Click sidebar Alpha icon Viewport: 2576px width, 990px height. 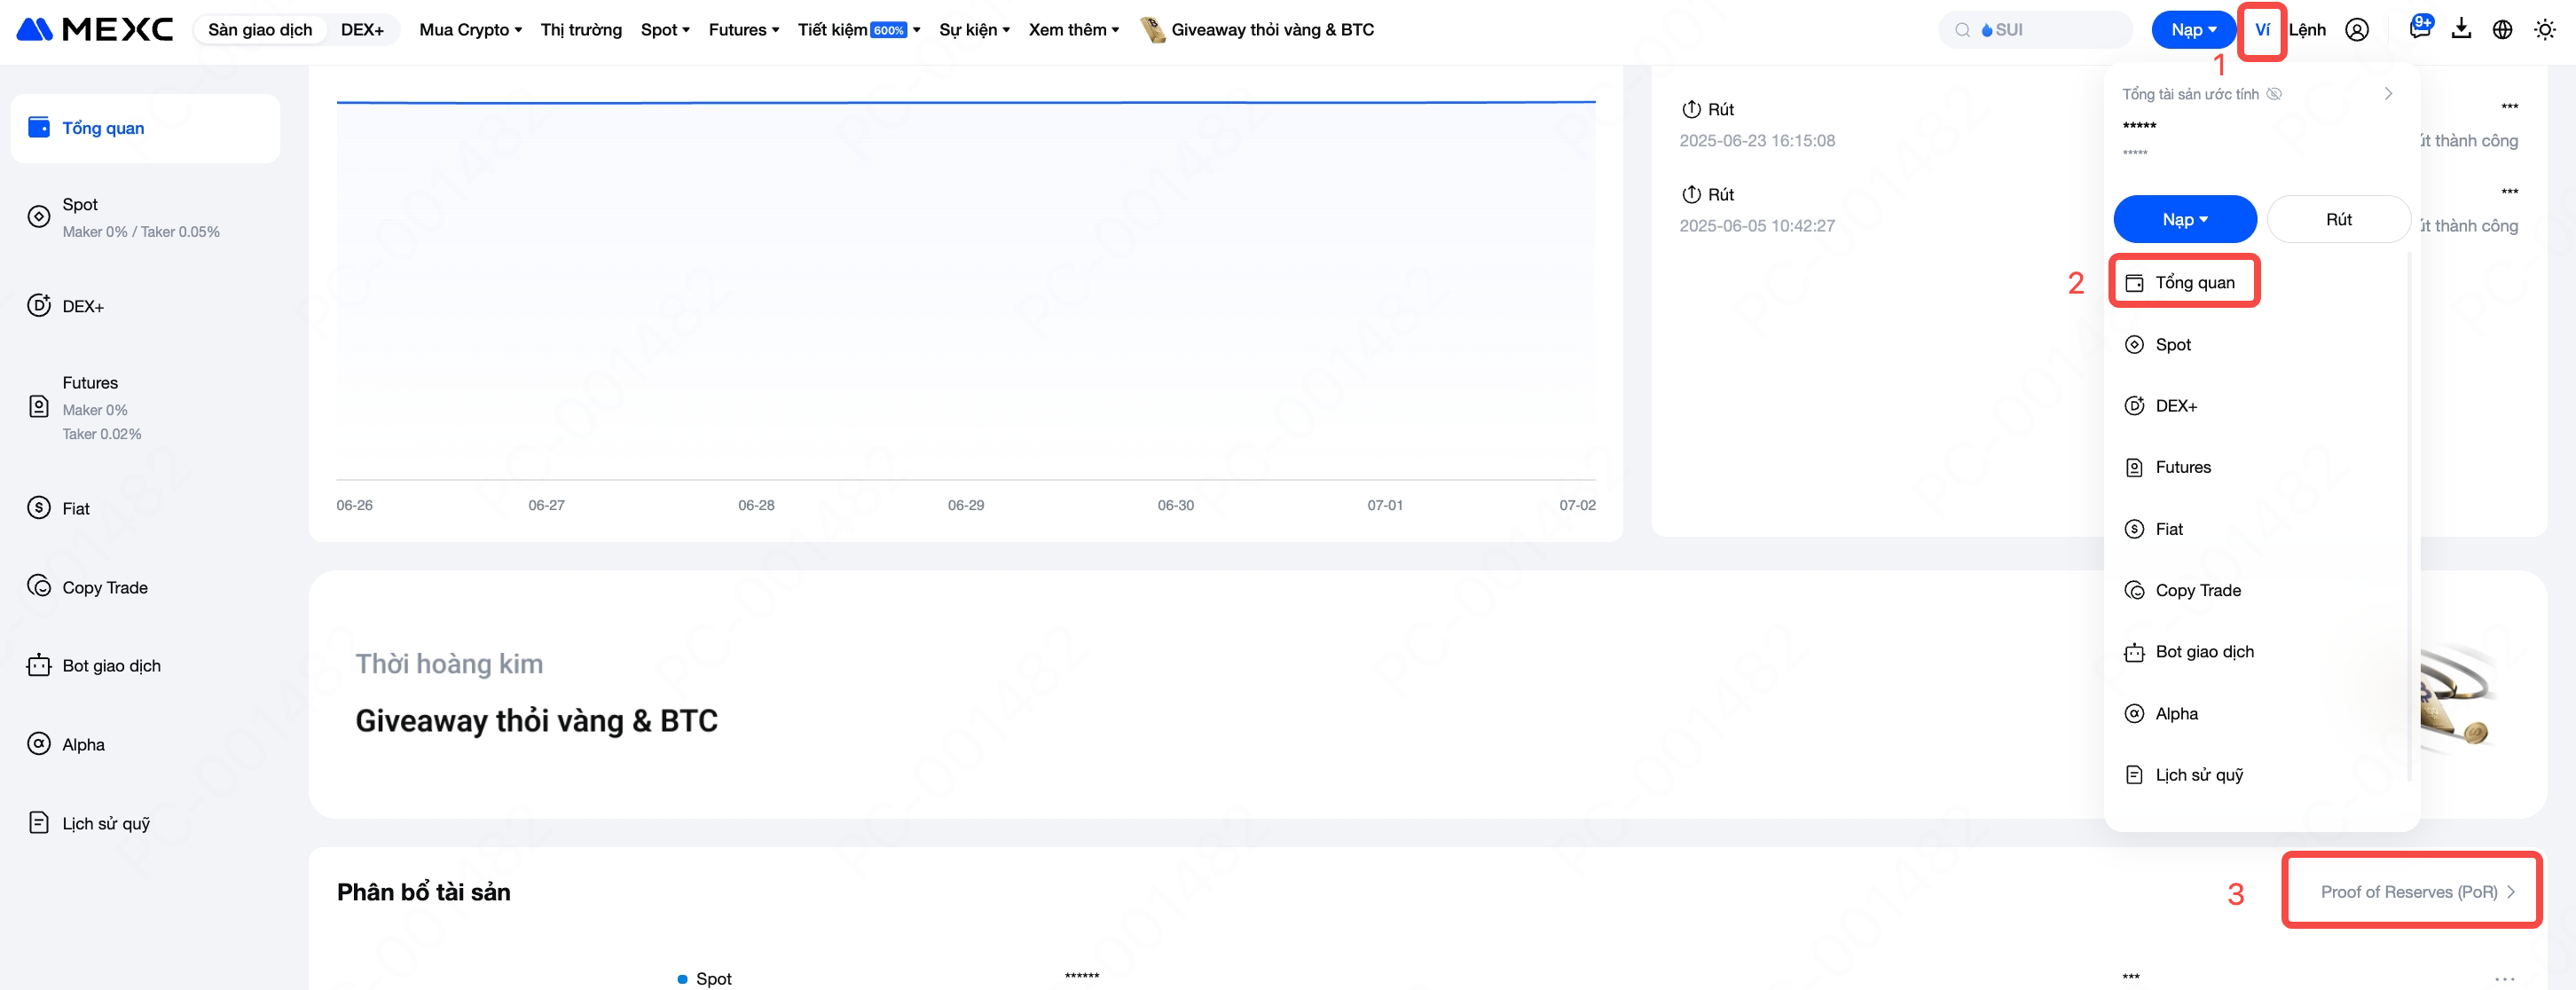39,744
